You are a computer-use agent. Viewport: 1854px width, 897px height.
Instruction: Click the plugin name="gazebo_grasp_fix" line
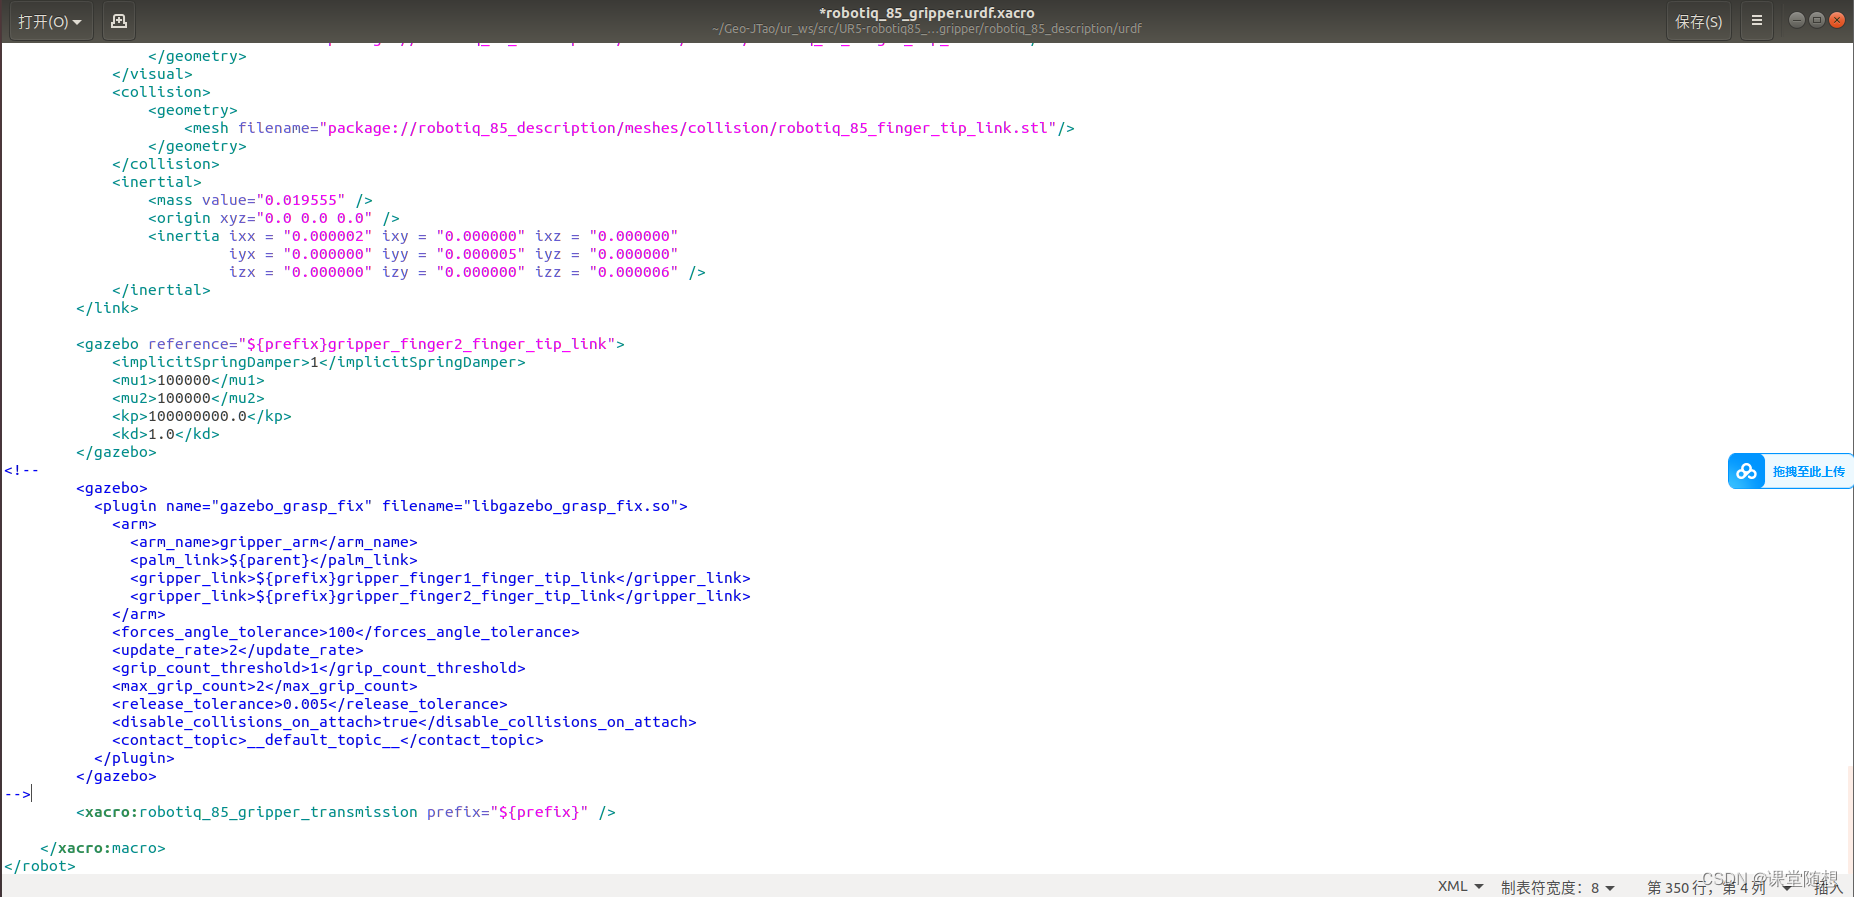[391, 506]
